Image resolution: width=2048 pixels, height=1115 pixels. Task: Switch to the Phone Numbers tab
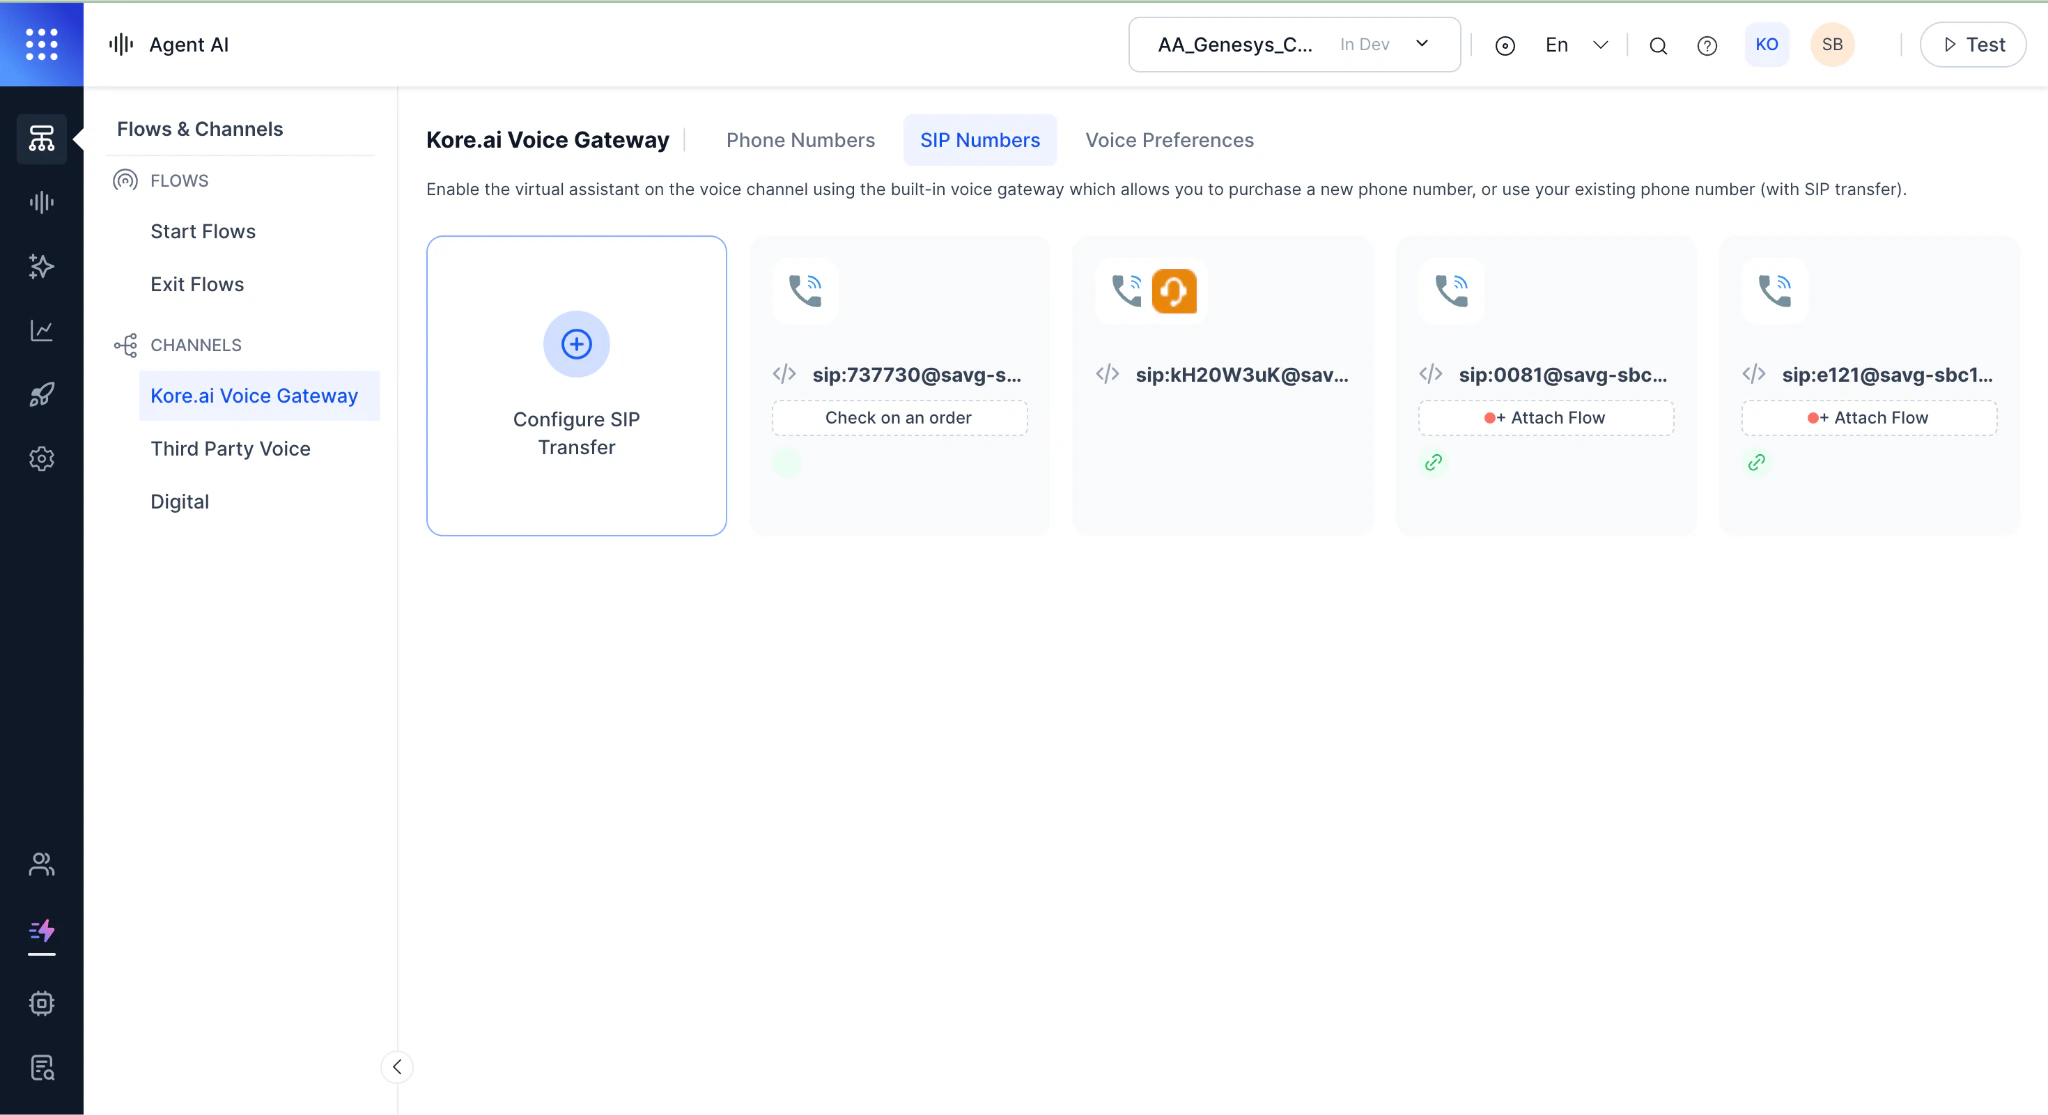coord(800,140)
